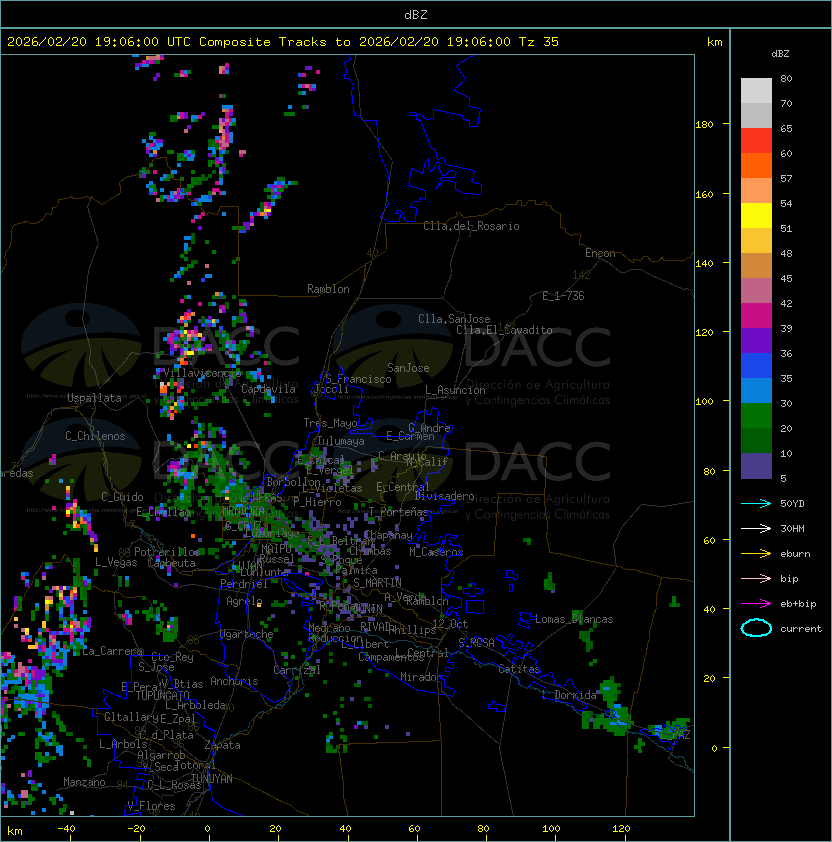Select the bright yellow swatch below 54 dBZ

(756, 216)
